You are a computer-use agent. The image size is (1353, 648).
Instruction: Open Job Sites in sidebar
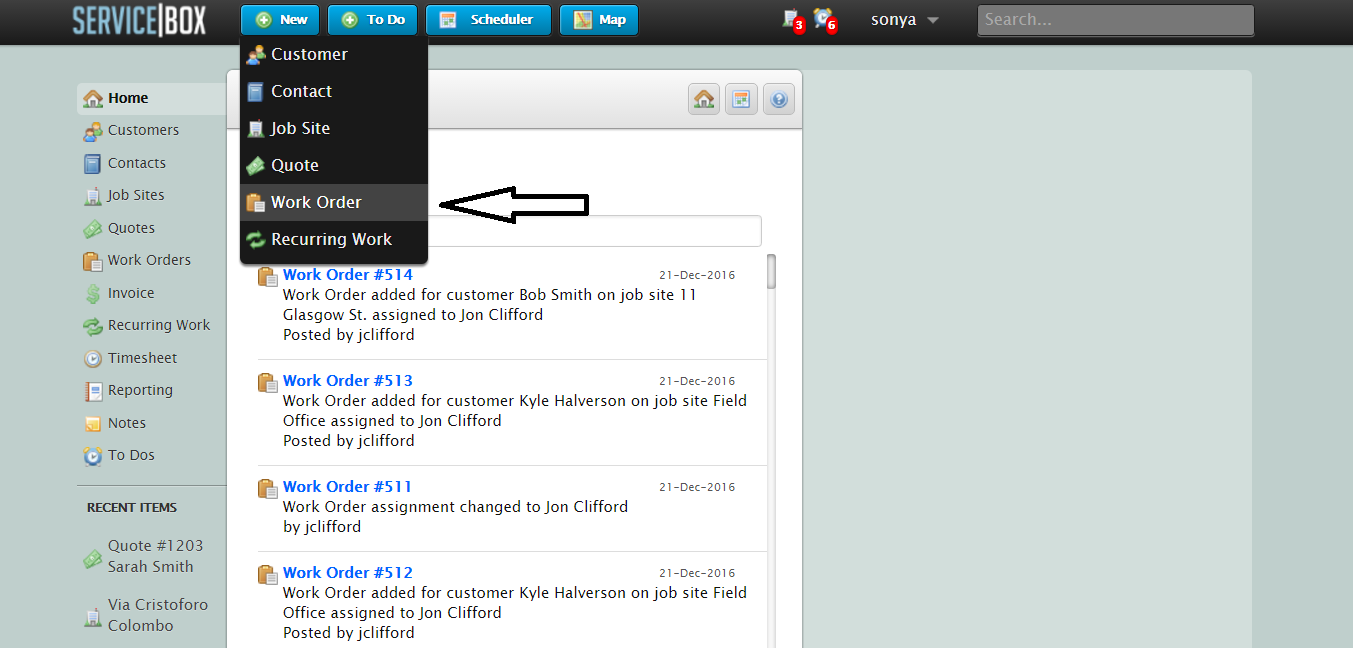coord(136,195)
